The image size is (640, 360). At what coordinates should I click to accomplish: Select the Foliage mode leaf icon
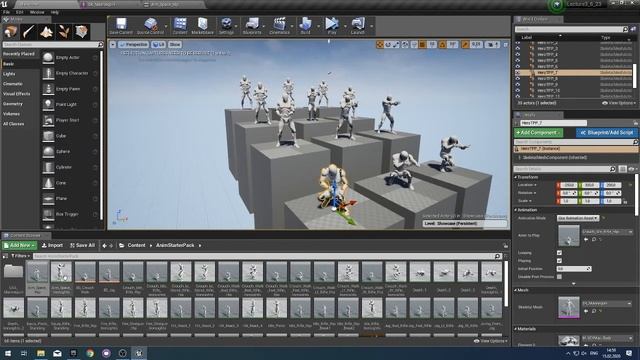[64, 32]
